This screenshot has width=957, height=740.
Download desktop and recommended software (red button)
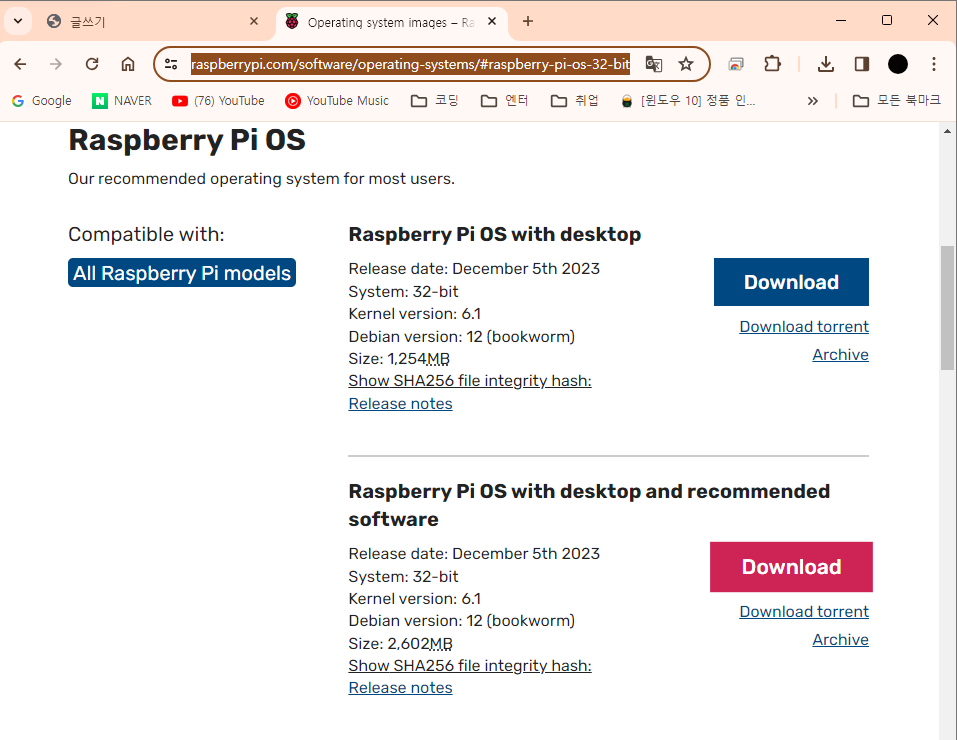[791, 567]
